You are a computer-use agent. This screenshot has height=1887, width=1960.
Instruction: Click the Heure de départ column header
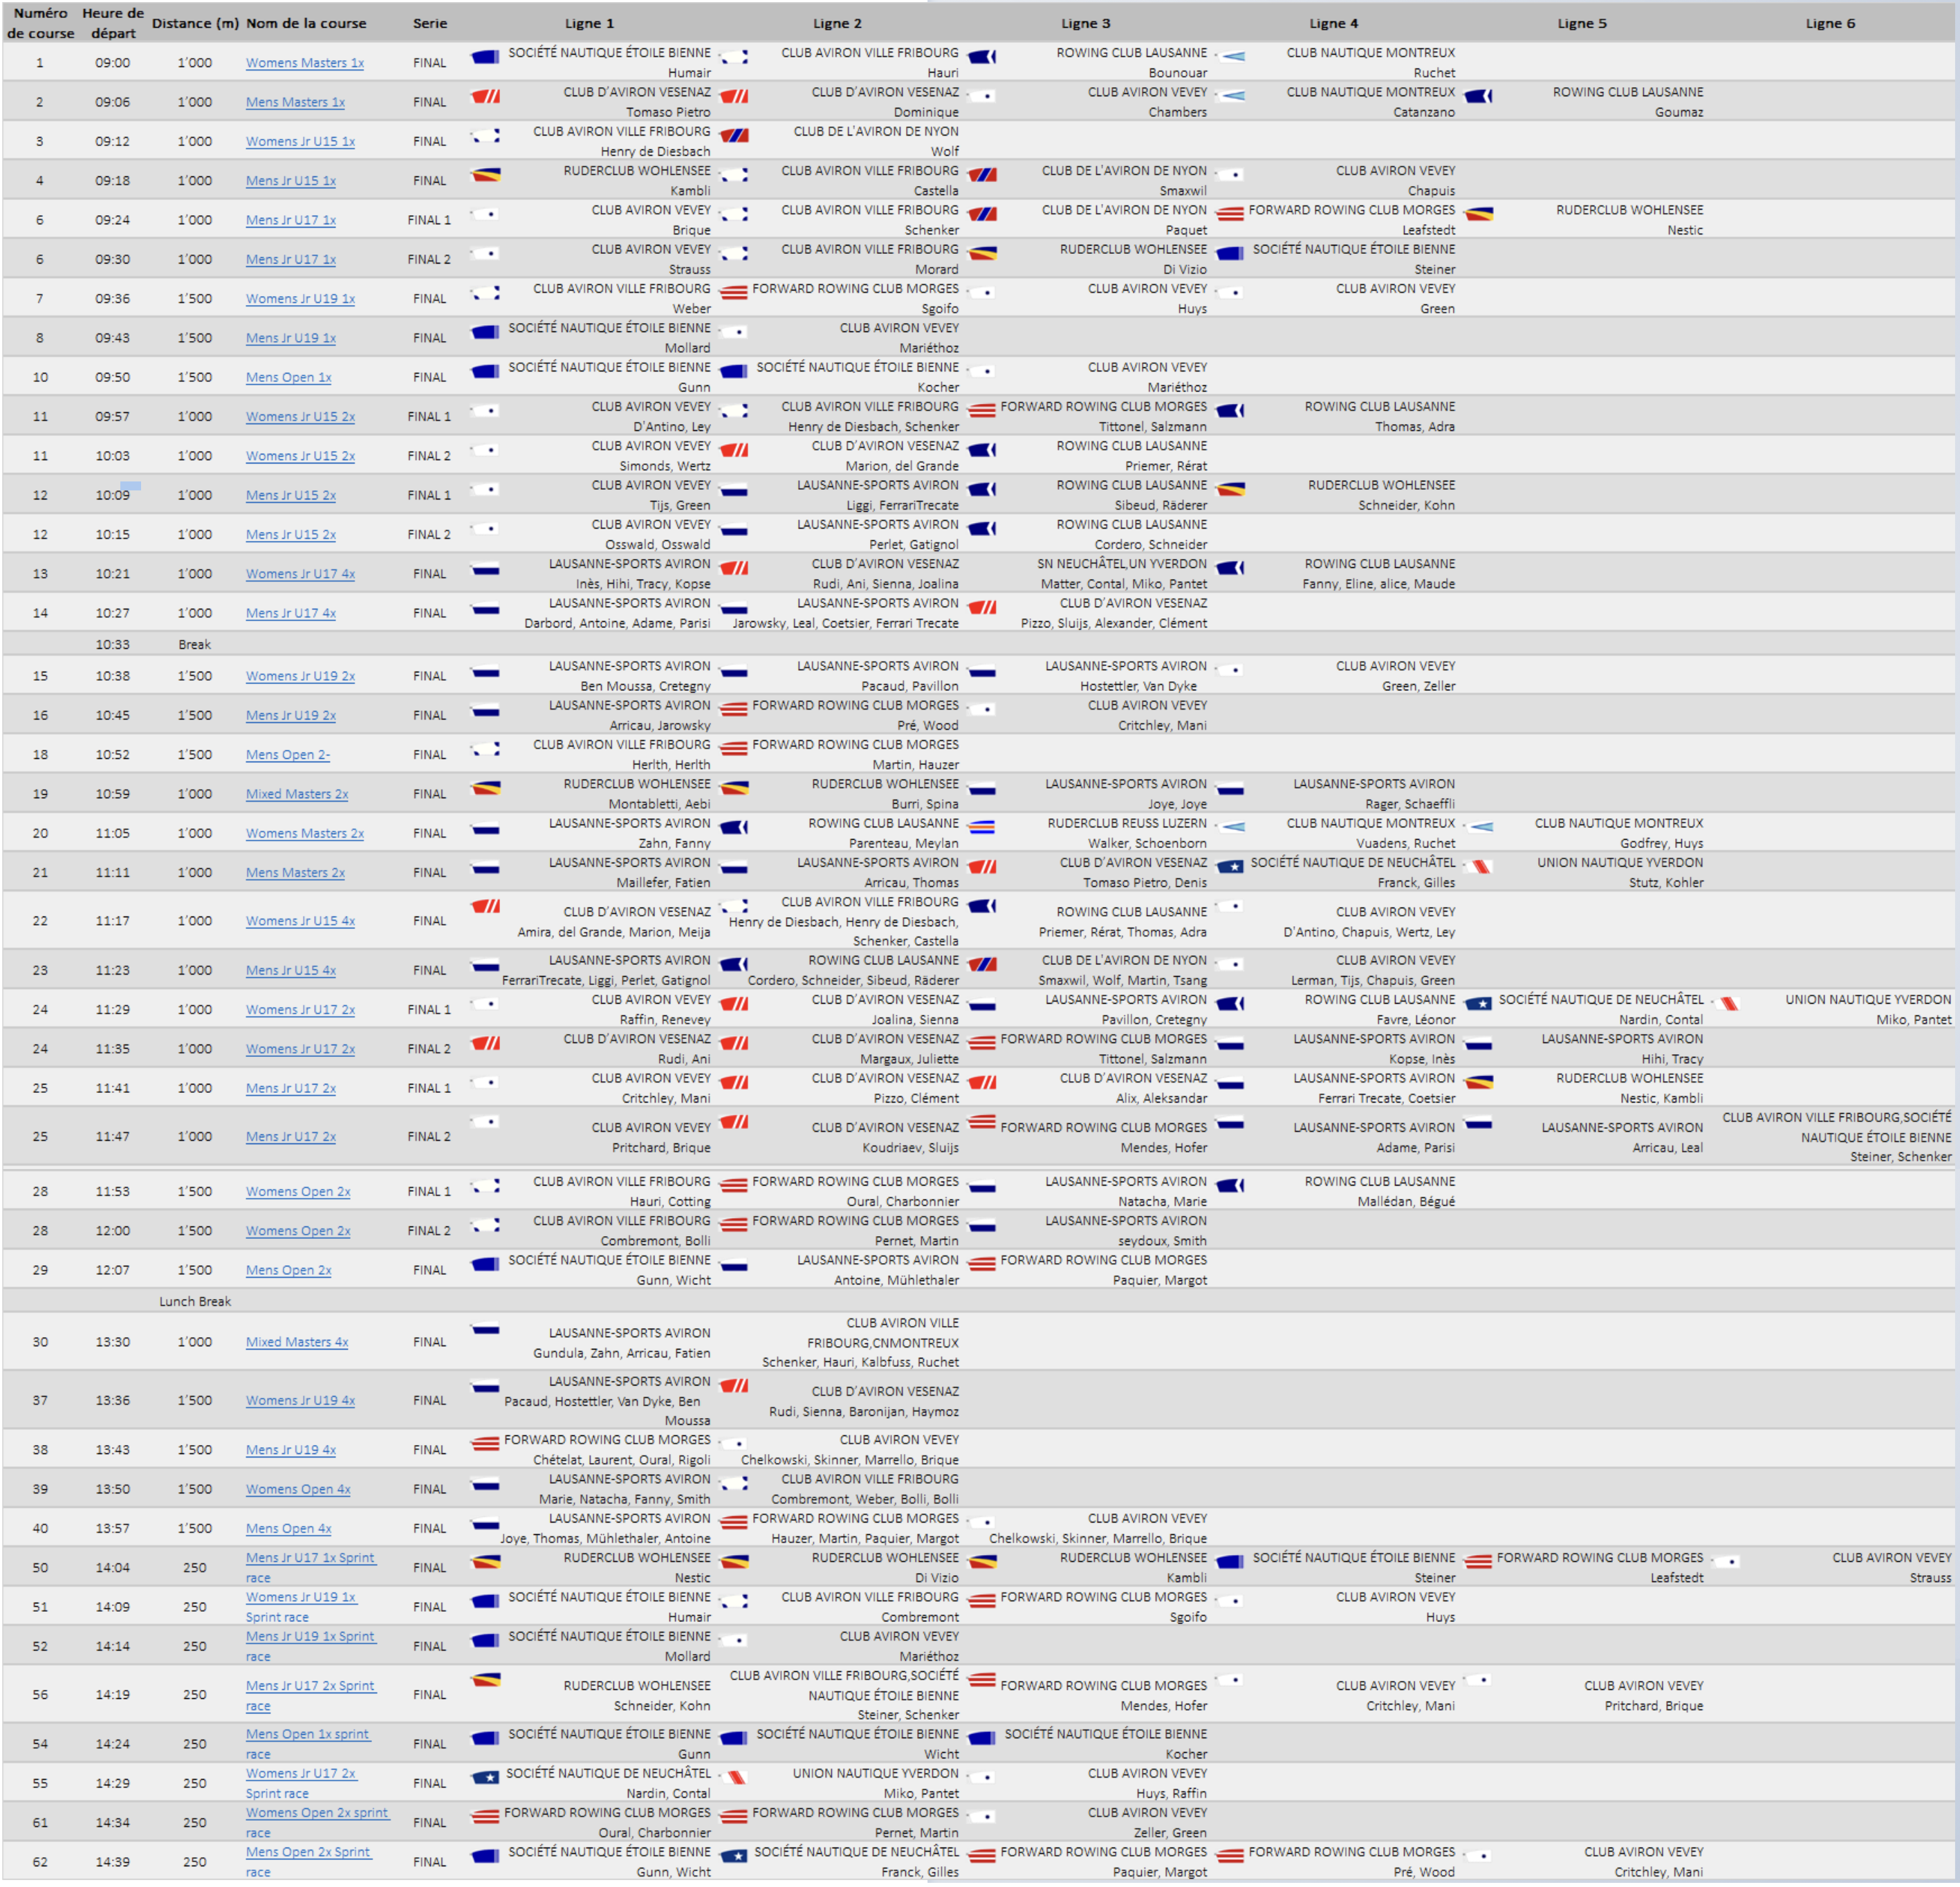113,23
